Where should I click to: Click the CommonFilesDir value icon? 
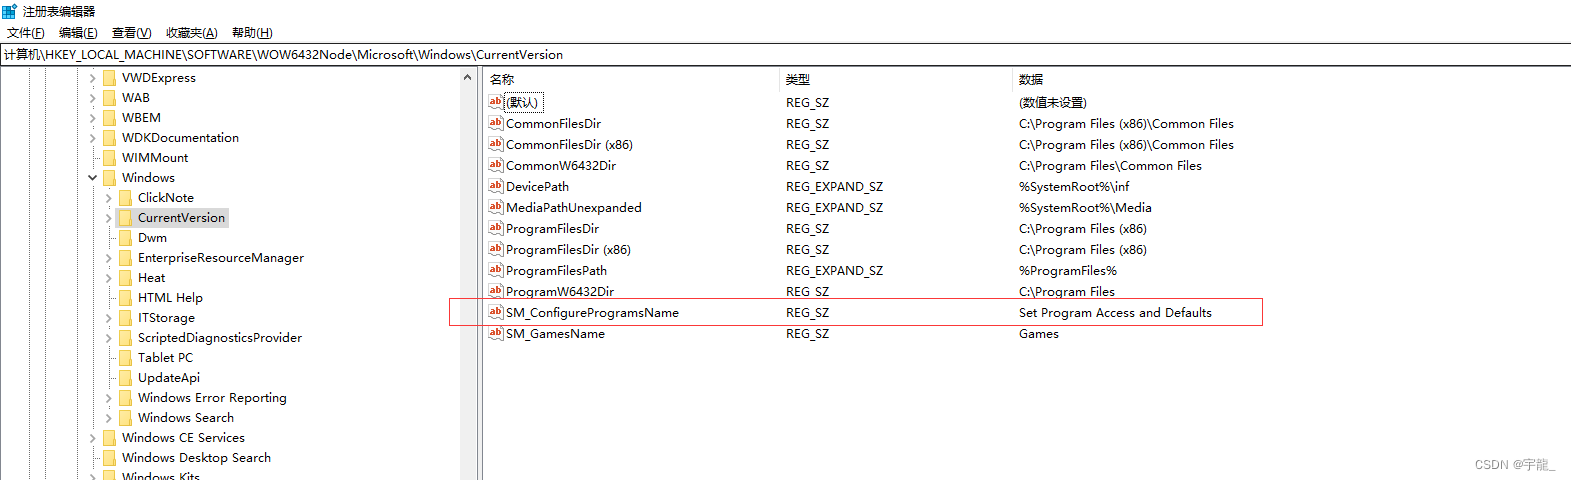pos(495,123)
